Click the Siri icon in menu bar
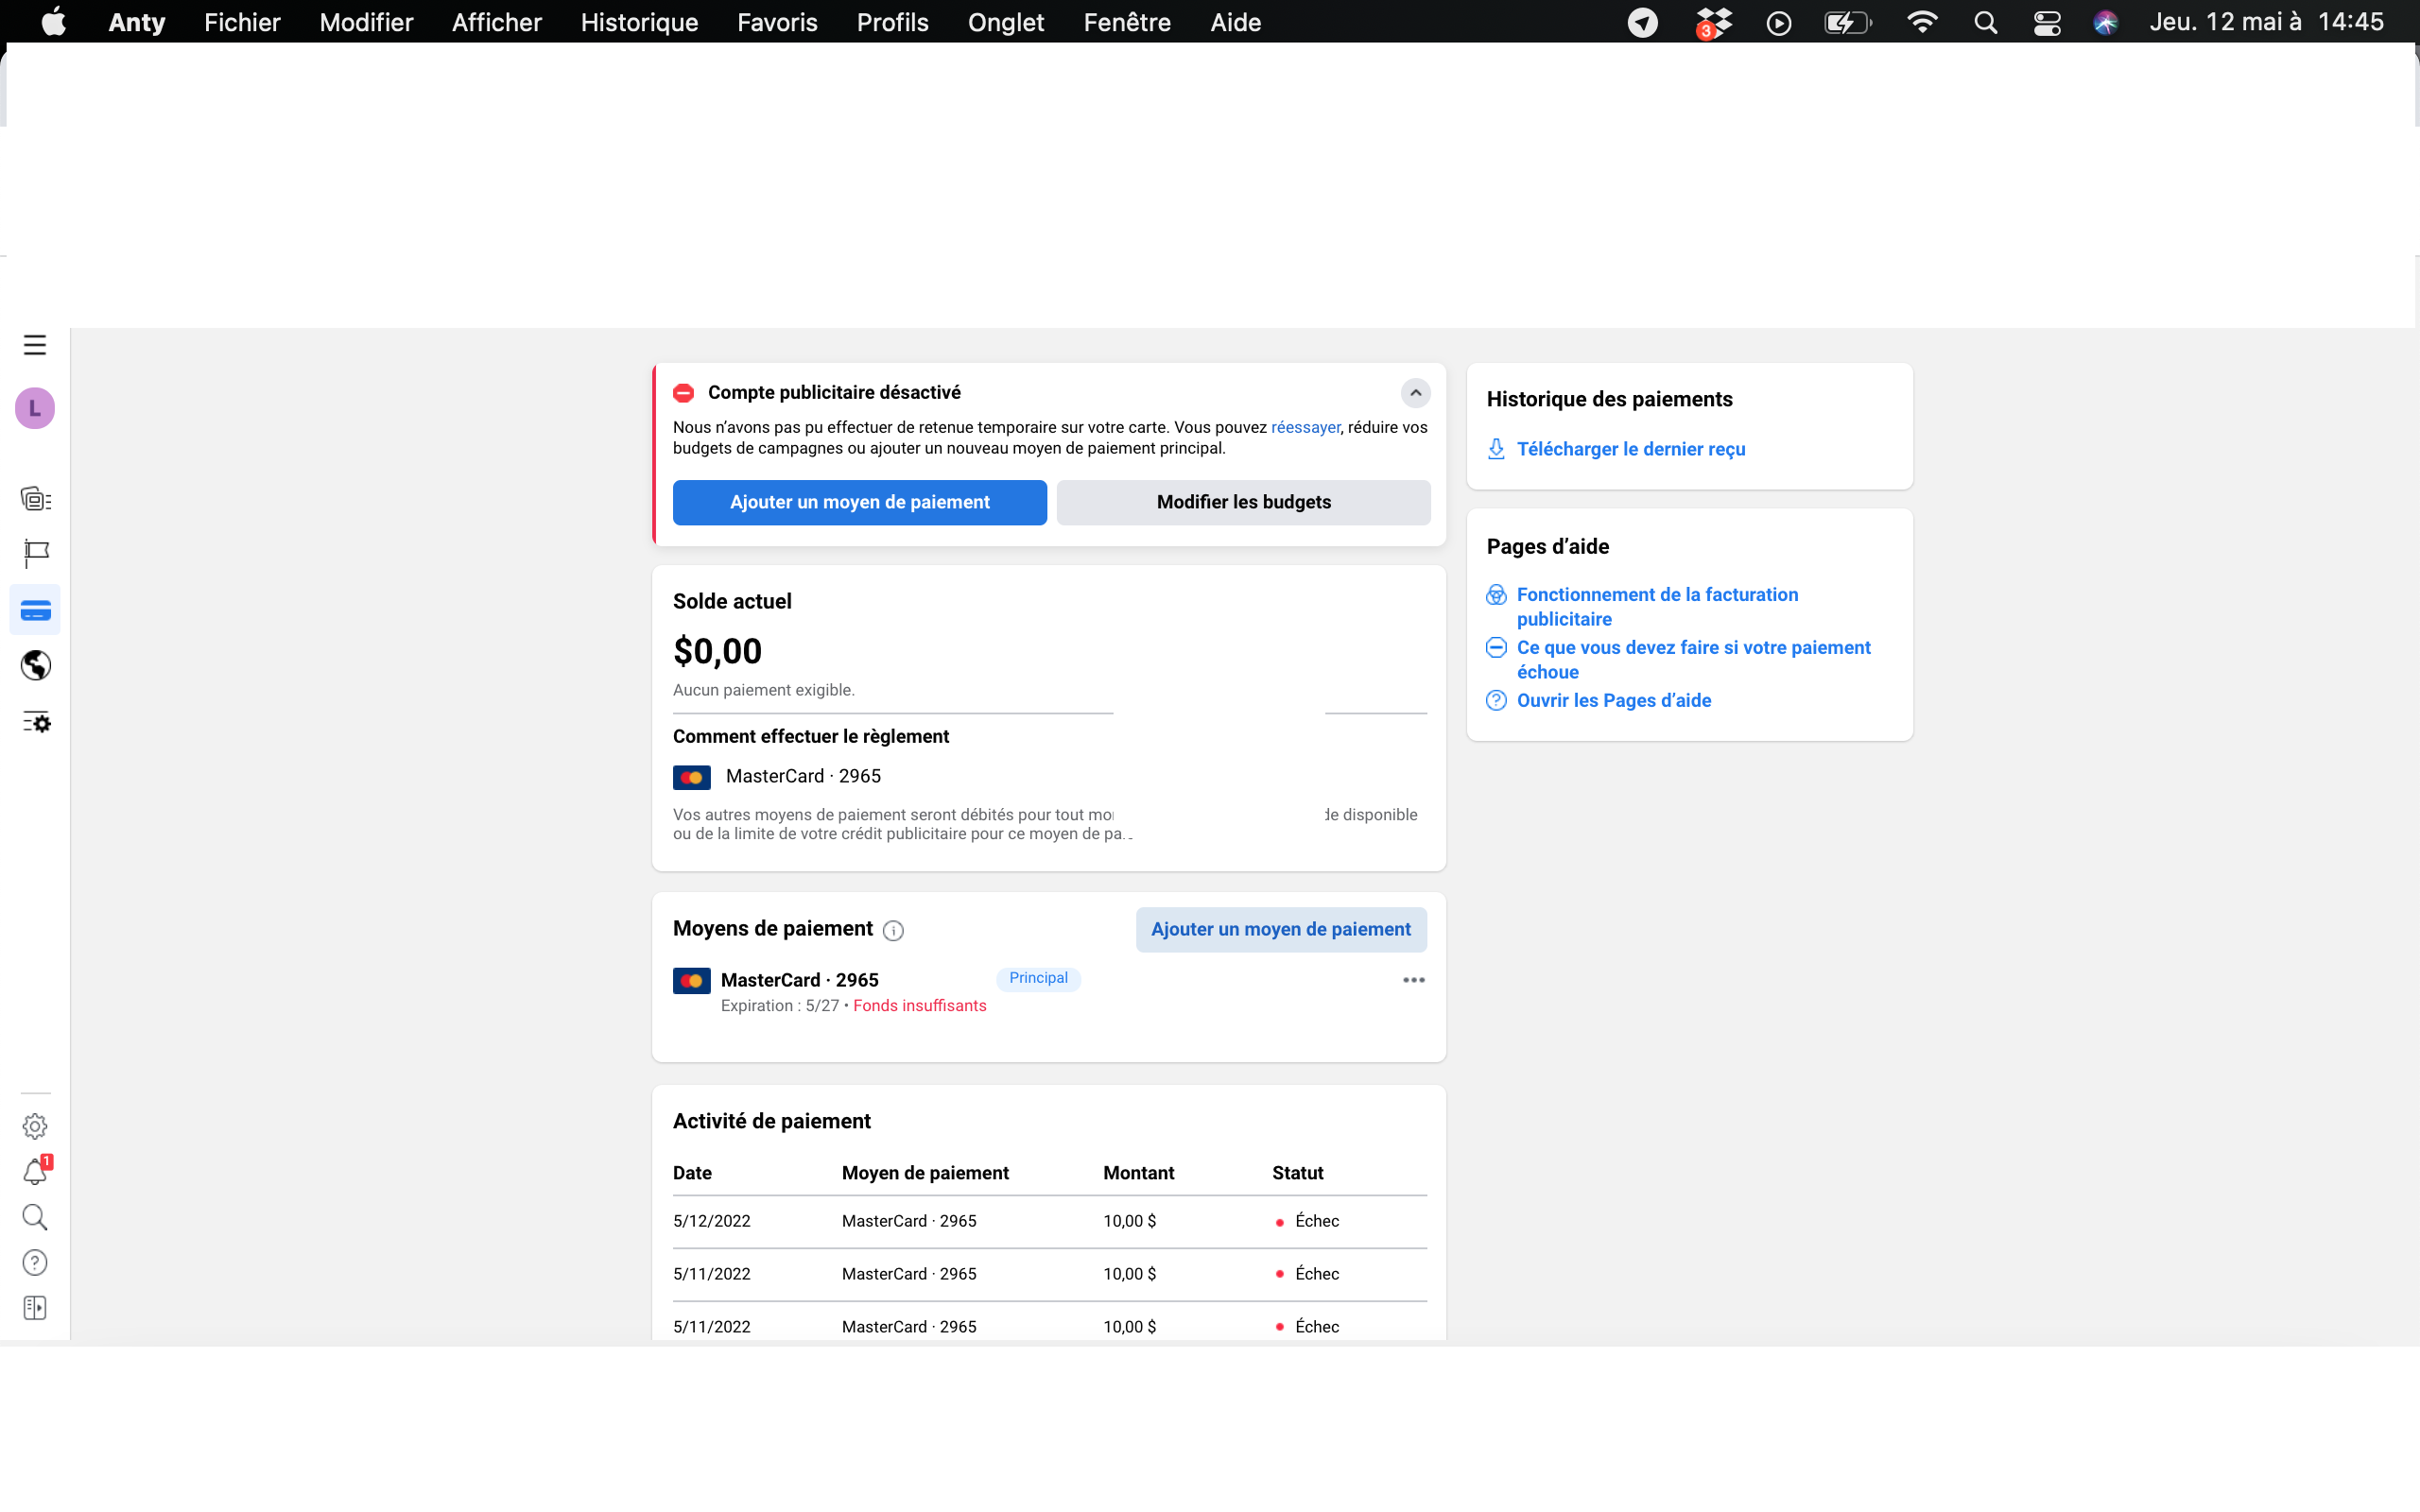 2106,22
